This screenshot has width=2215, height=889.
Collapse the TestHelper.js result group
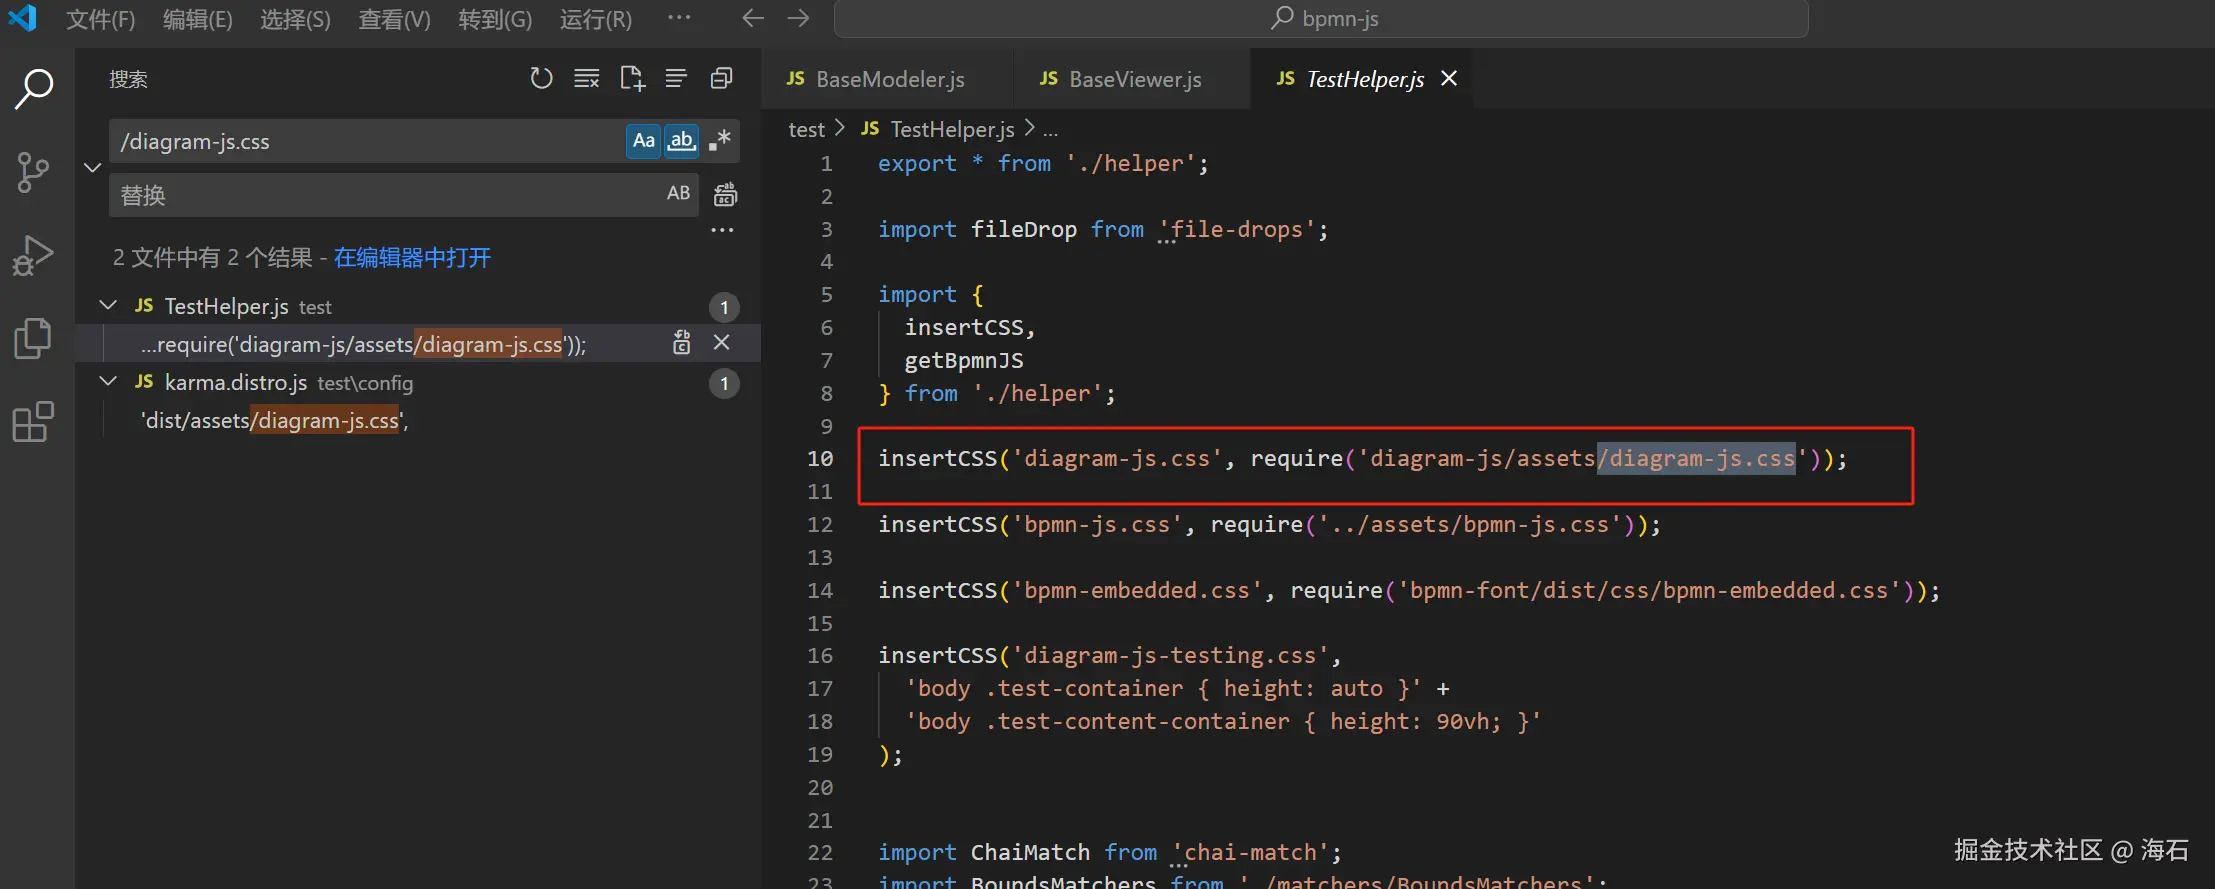108,305
